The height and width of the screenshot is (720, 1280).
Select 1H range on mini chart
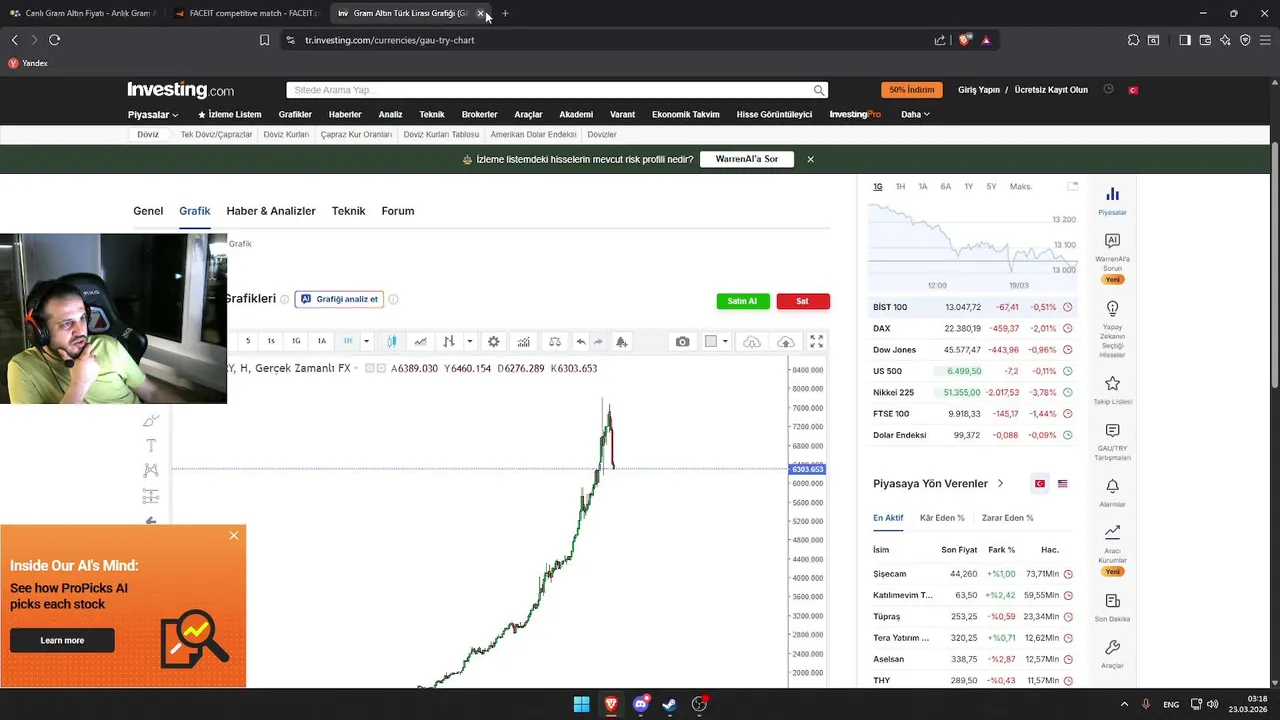coord(900,187)
